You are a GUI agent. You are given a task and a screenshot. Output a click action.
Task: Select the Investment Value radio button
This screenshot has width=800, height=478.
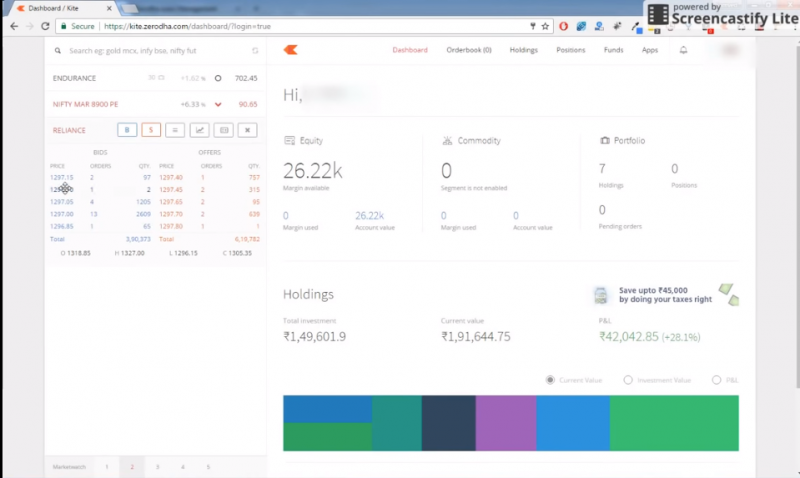coord(628,380)
